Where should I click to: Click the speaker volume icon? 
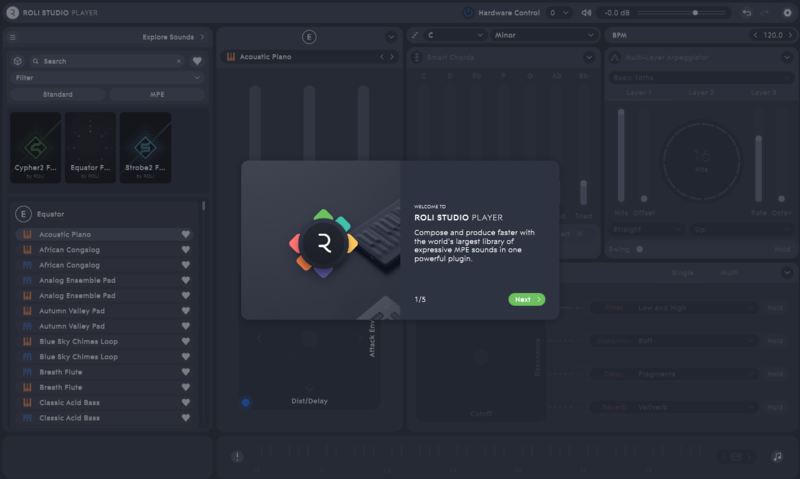point(586,13)
